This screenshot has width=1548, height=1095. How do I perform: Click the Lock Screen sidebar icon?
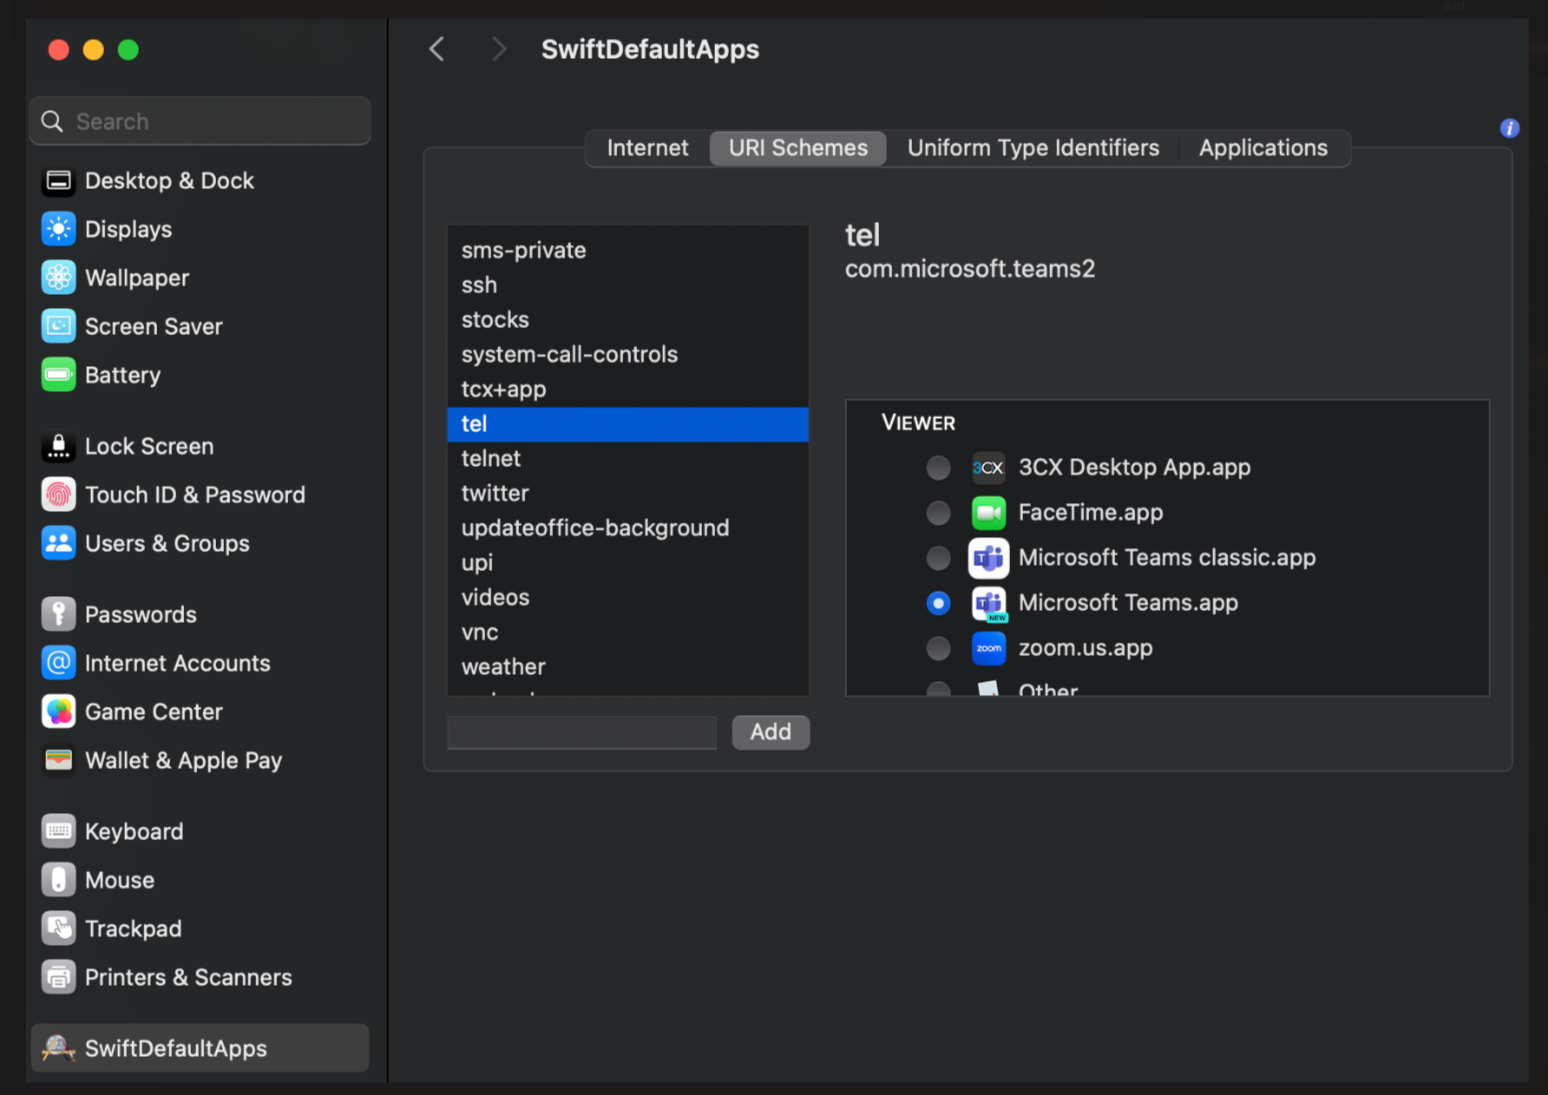pyautogui.click(x=59, y=446)
